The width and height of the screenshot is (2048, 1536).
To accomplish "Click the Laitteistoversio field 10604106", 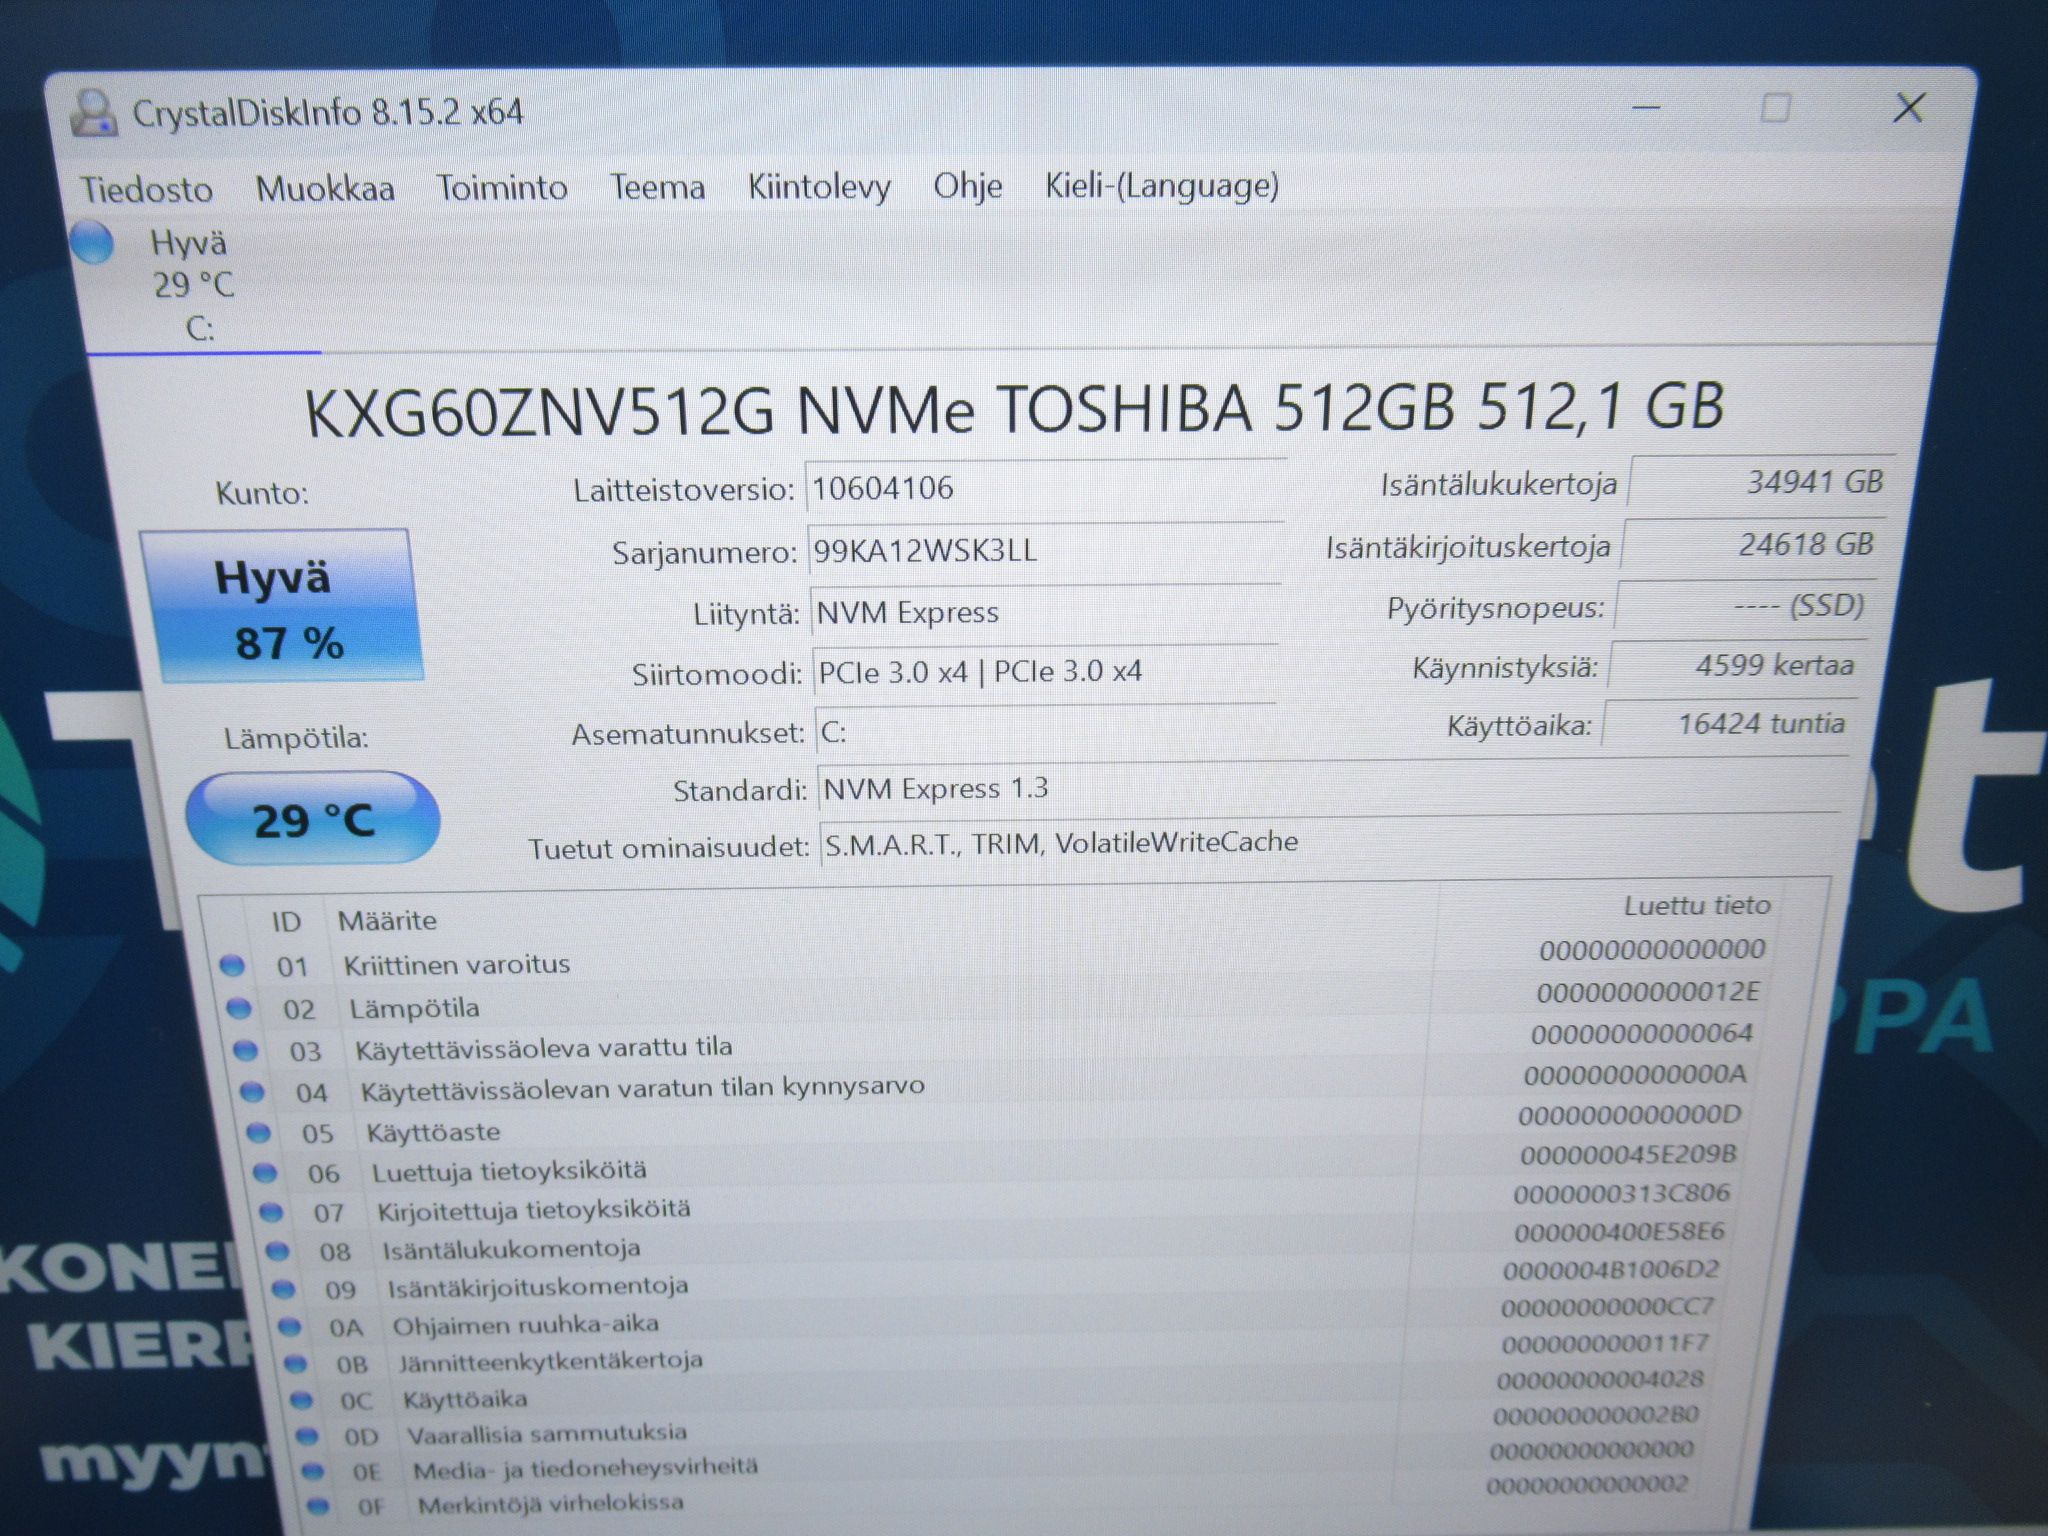I will tap(1045, 488).
